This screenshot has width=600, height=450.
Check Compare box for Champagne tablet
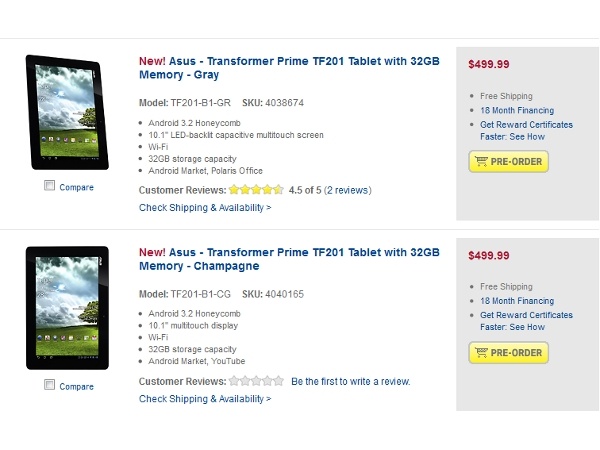tap(49, 384)
